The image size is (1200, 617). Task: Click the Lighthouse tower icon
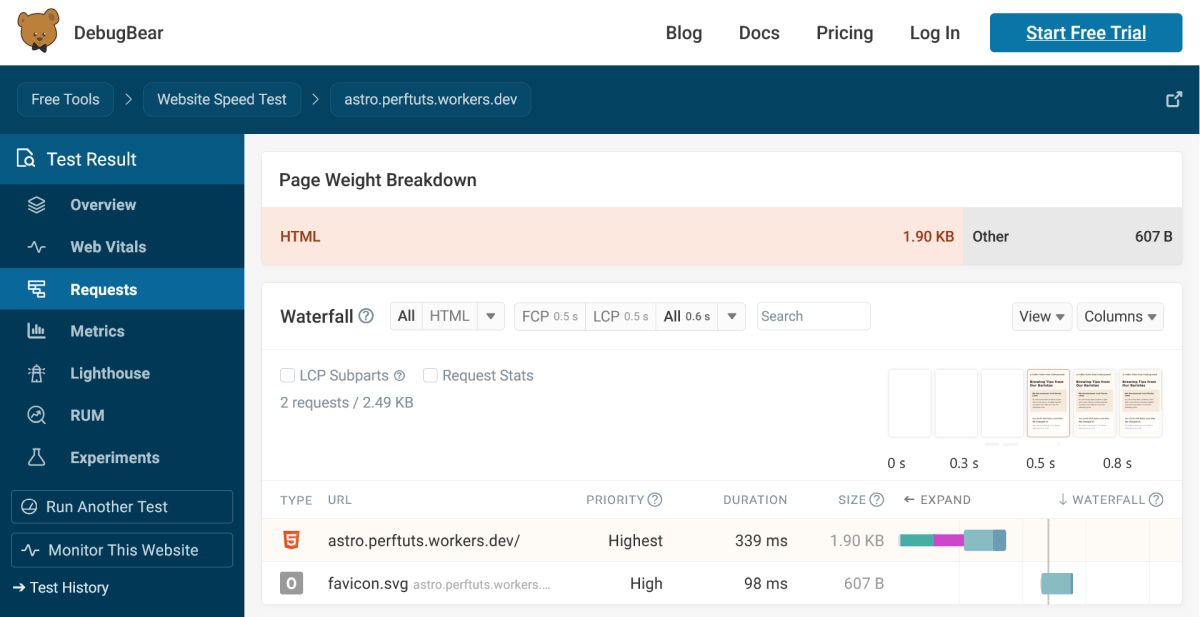(x=37, y=373)
